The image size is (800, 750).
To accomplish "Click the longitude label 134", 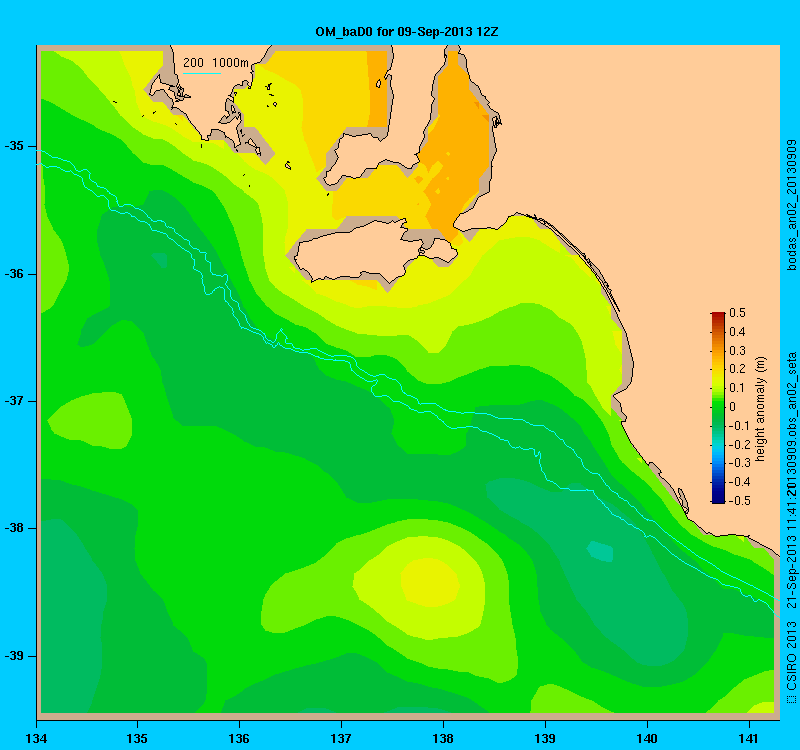I will click(x=36, y=738).
